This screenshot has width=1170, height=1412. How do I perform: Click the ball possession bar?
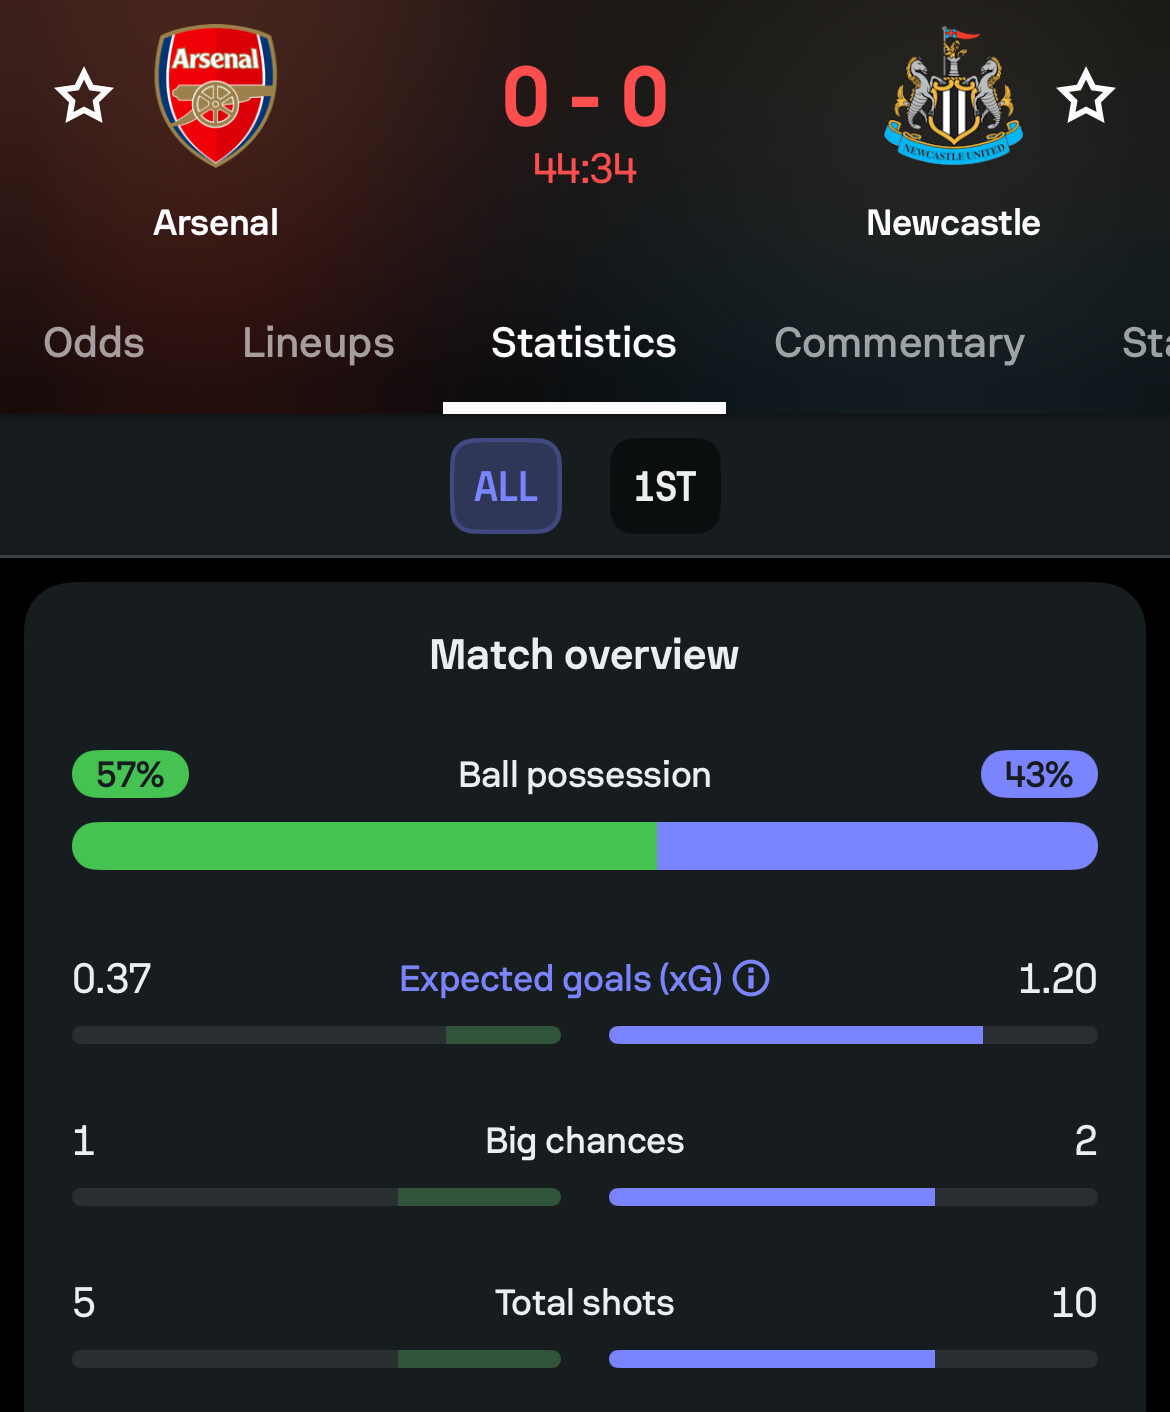(585, 846)
